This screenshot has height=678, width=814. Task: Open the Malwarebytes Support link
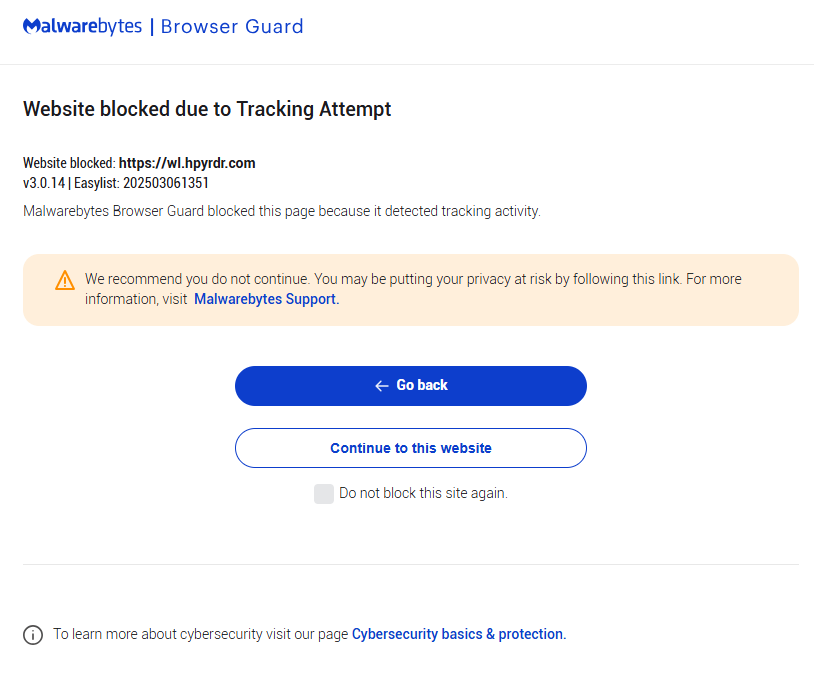tap(265, 298)
